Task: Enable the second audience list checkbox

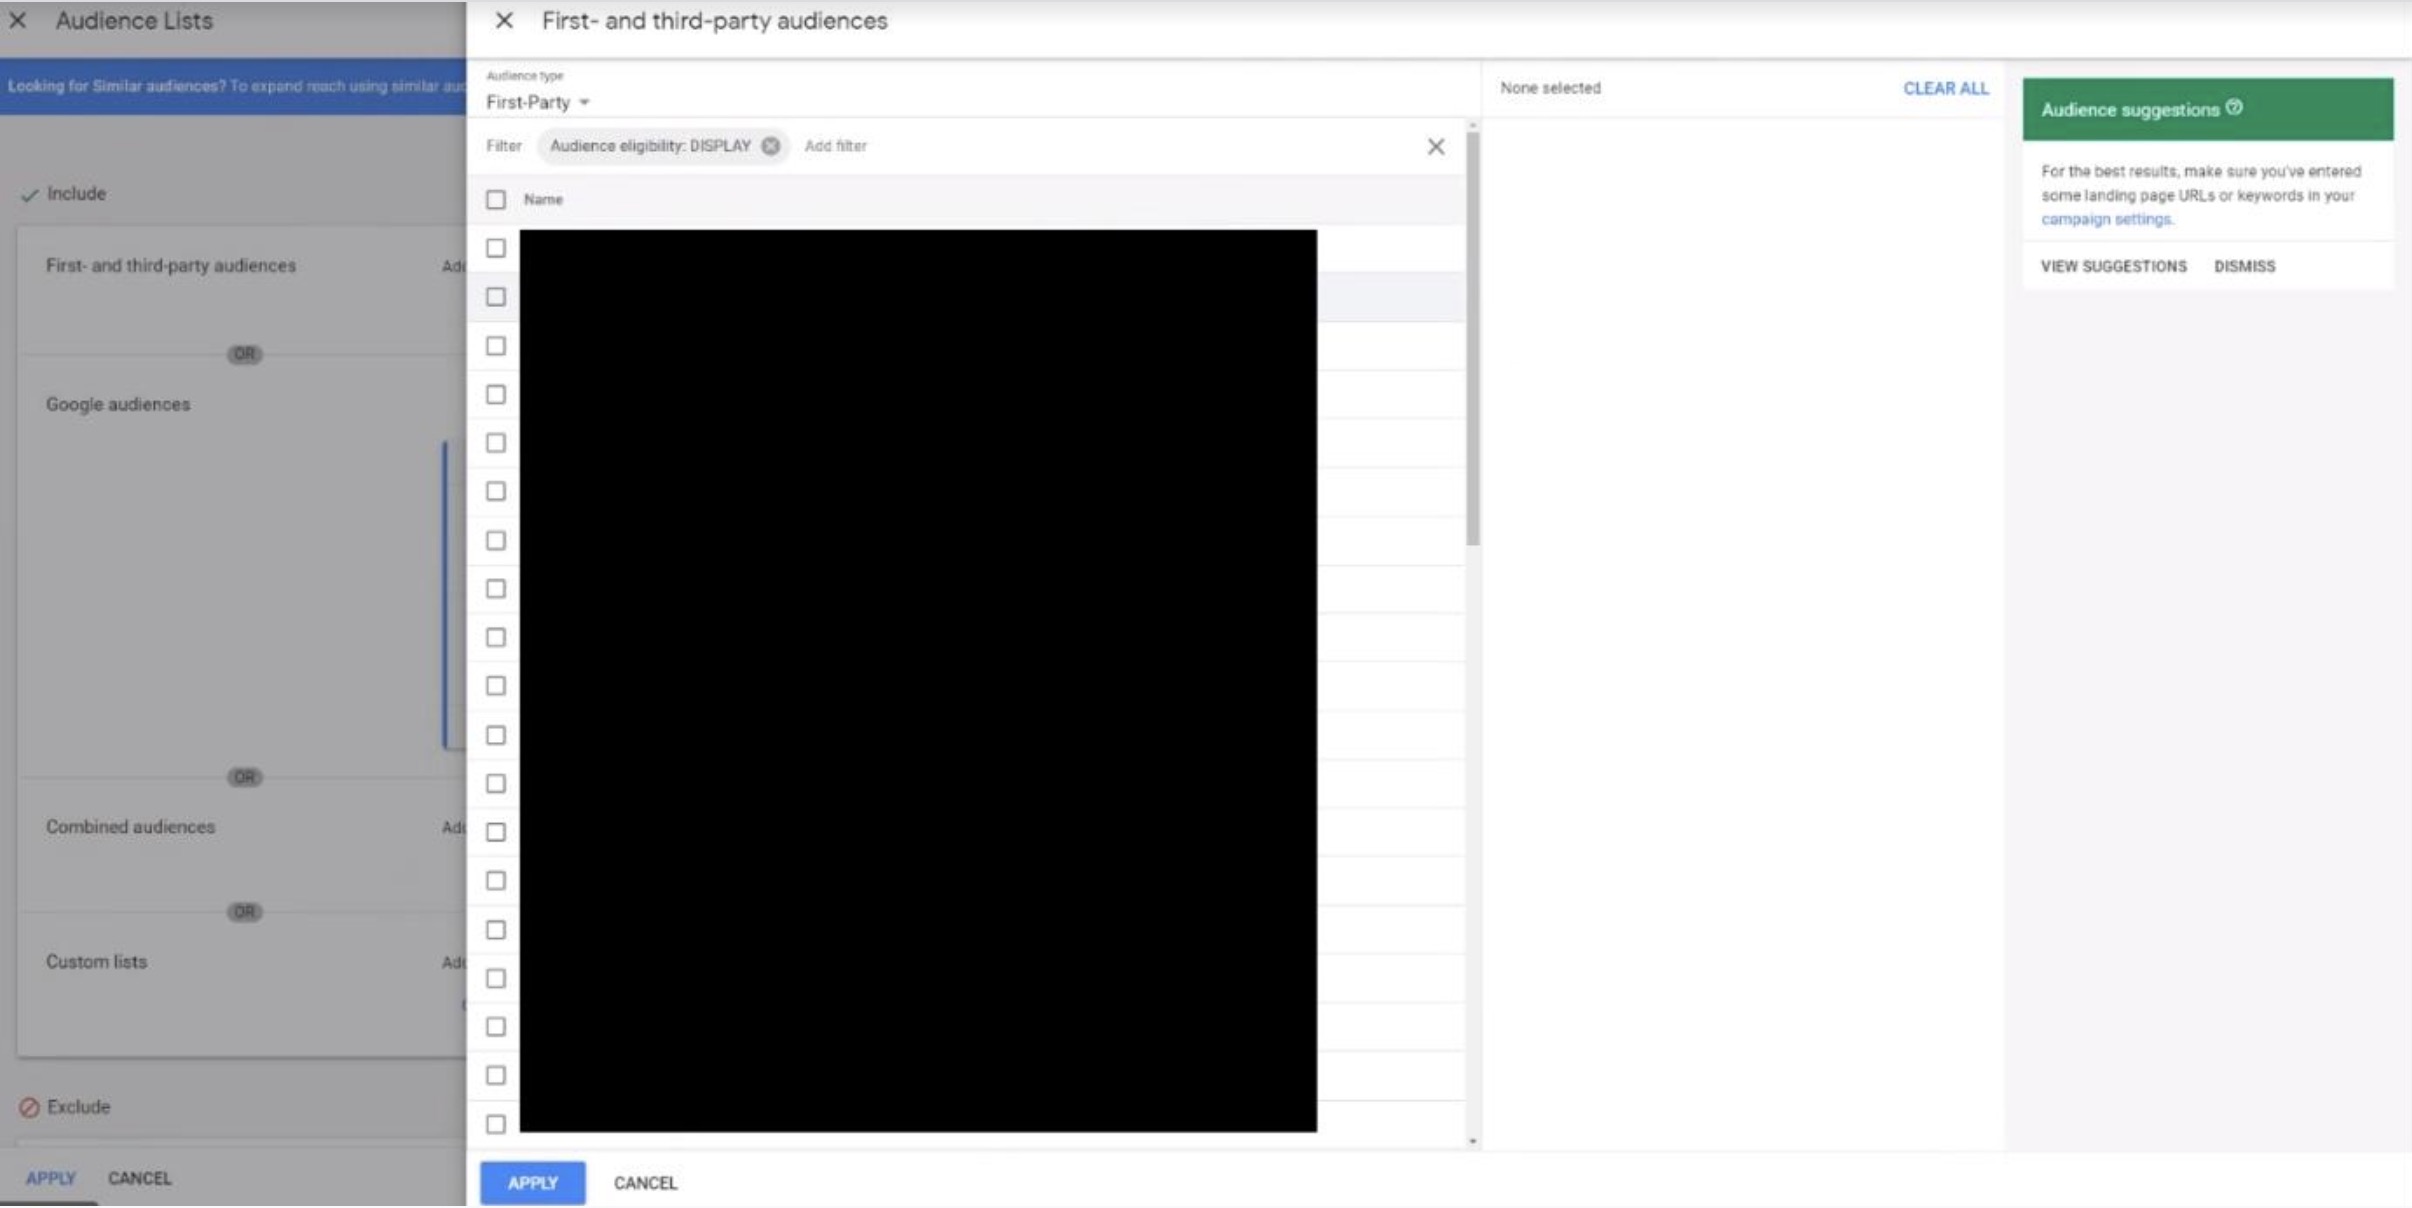Action: (496, 296)
